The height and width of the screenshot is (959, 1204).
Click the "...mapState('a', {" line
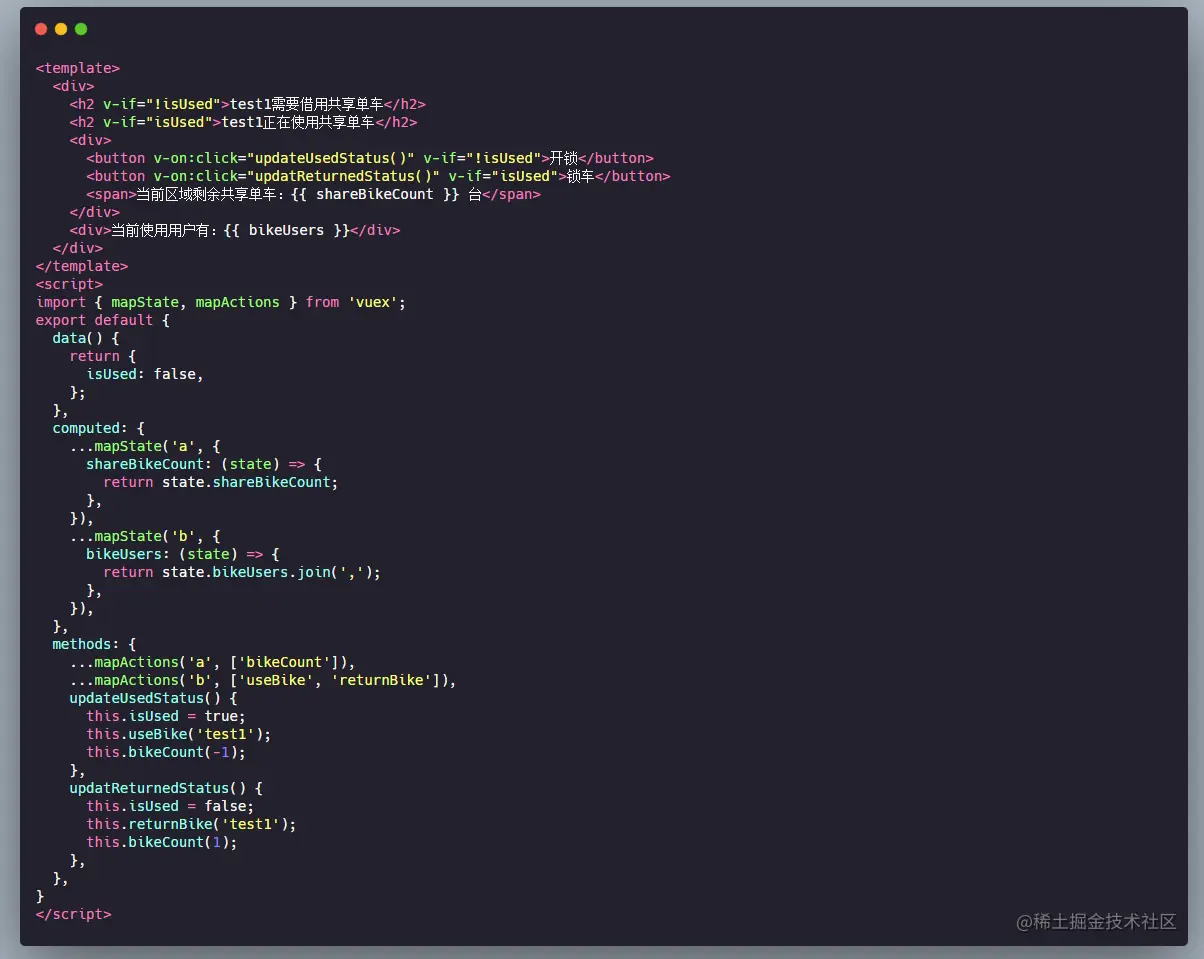click(145, 446)
